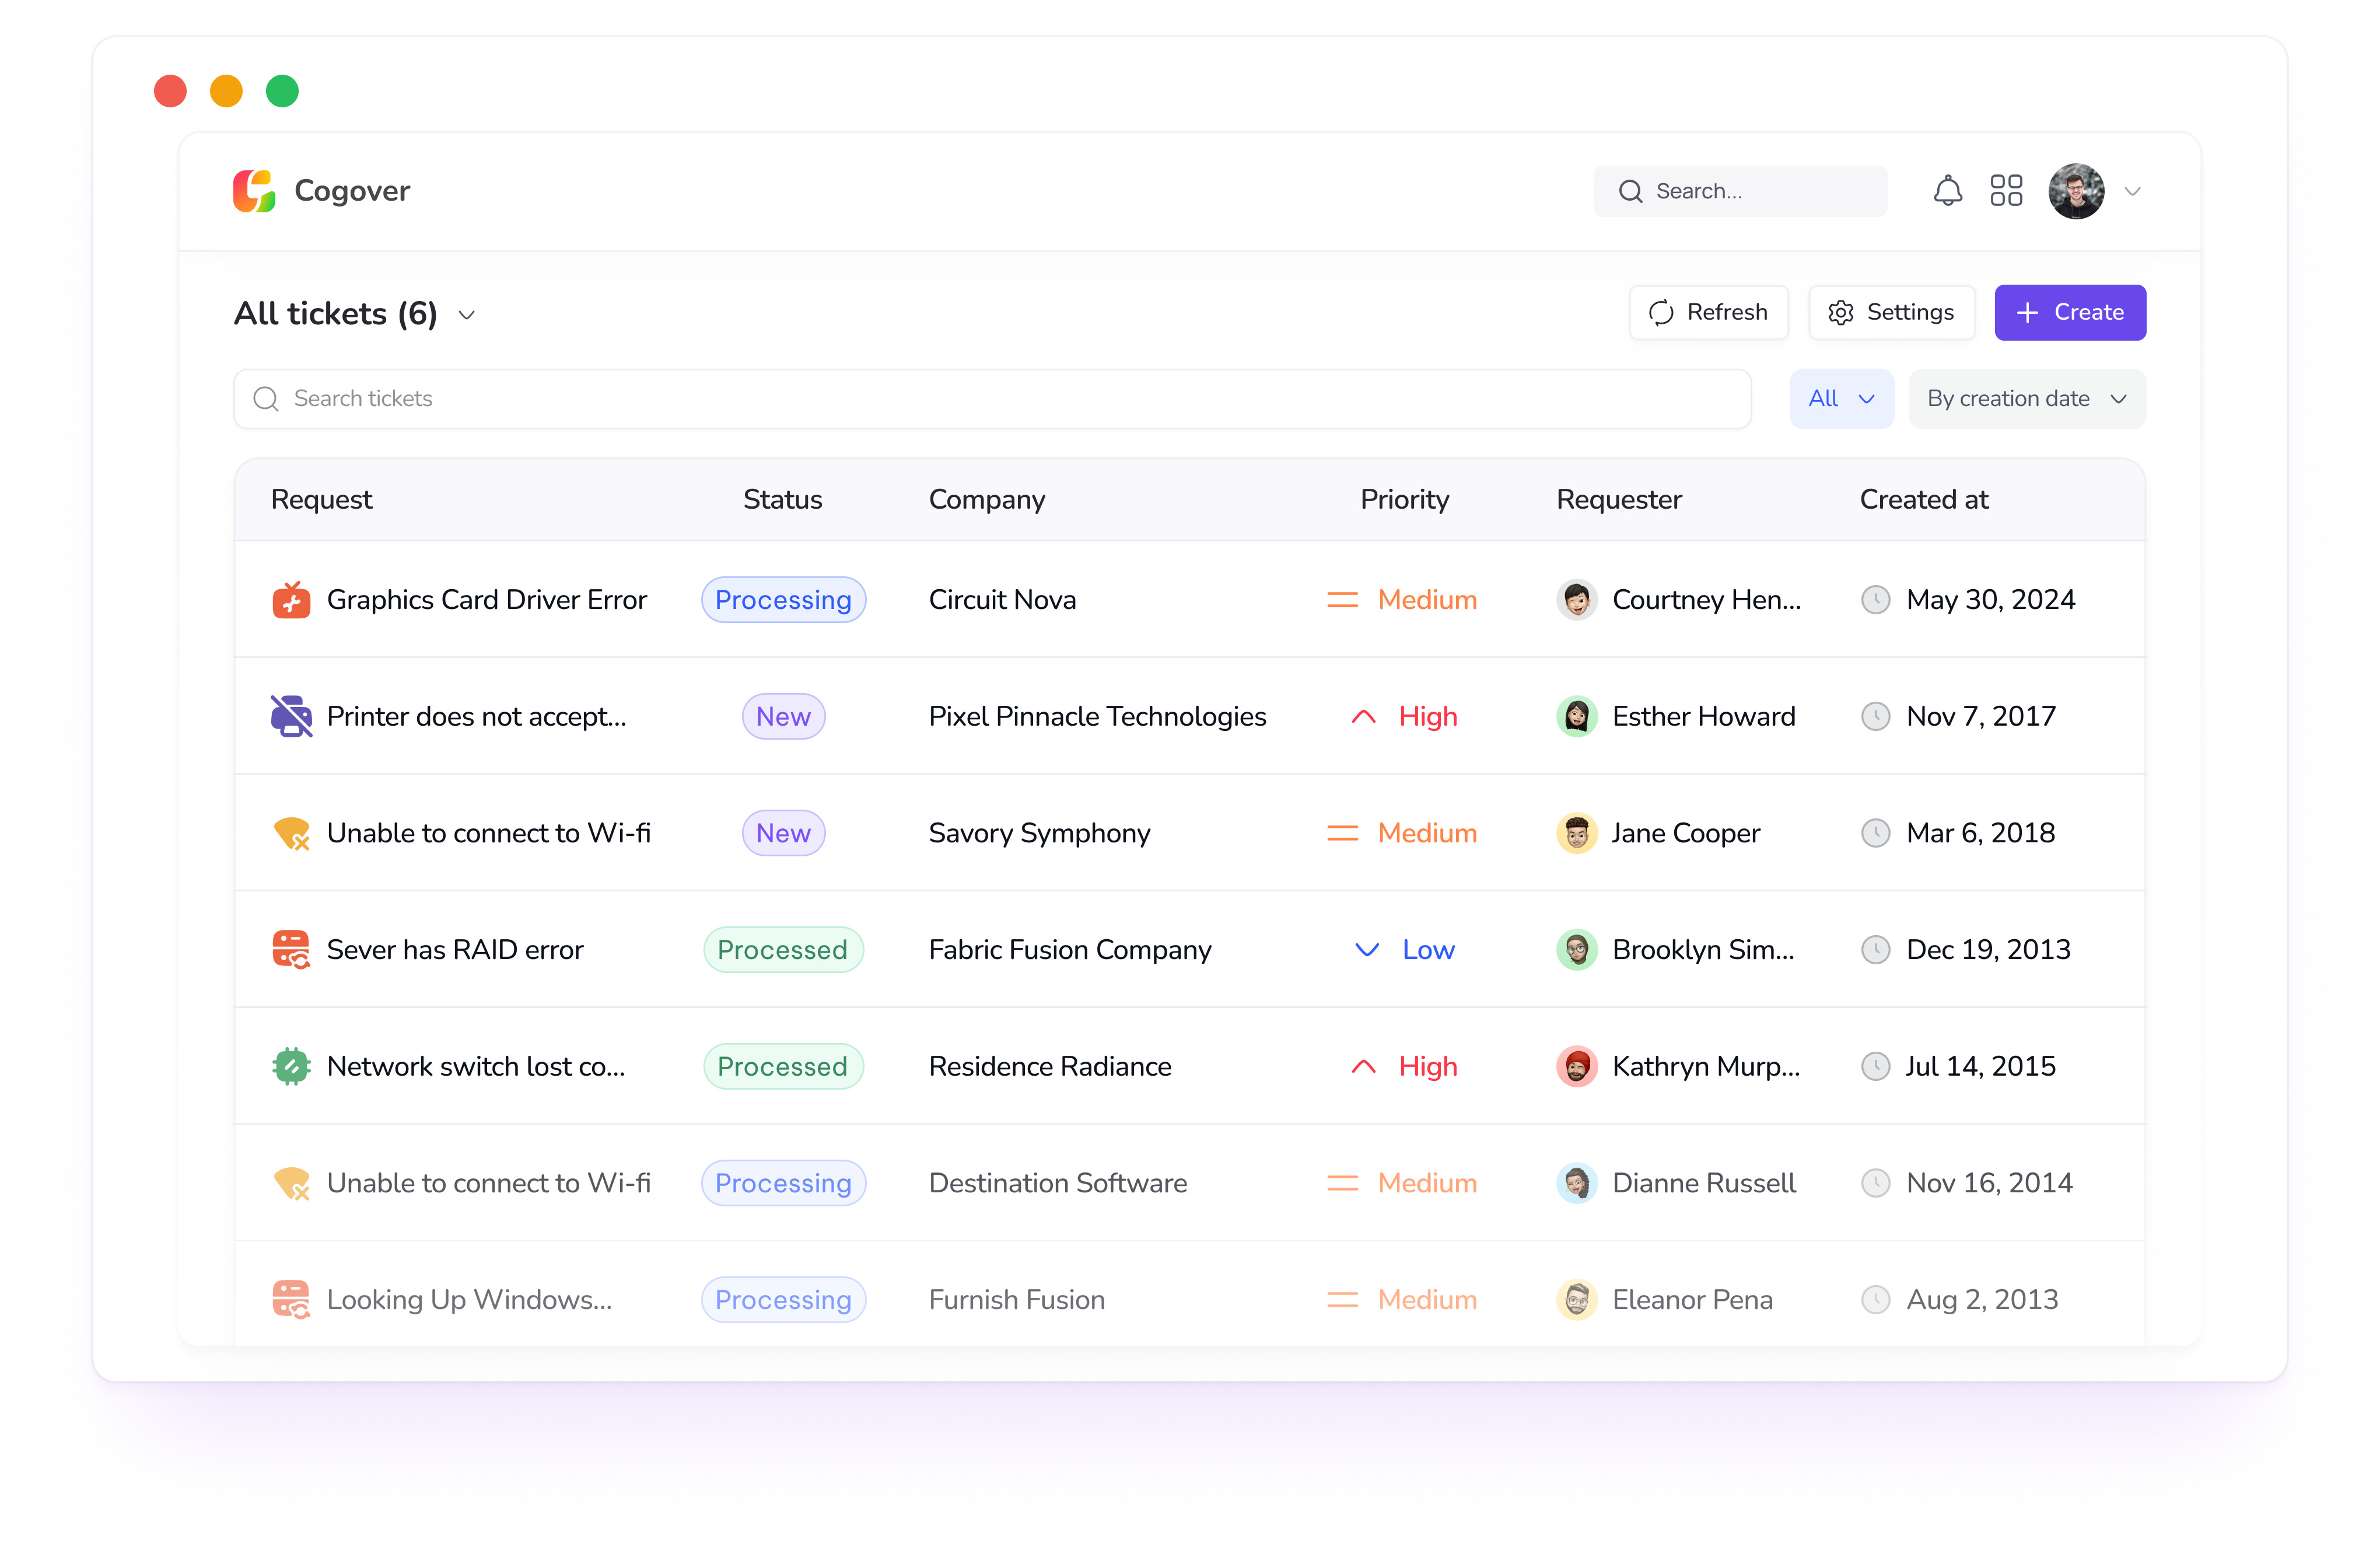
Task: Click the Cogover logo icon
Action: pos(254,191)
